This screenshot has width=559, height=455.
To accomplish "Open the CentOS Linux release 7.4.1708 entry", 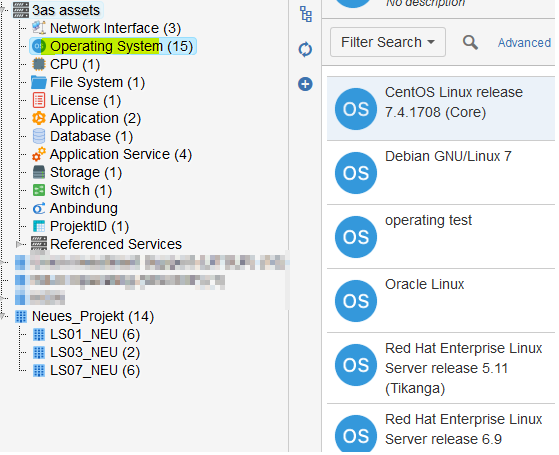I will tap(441, 108).
